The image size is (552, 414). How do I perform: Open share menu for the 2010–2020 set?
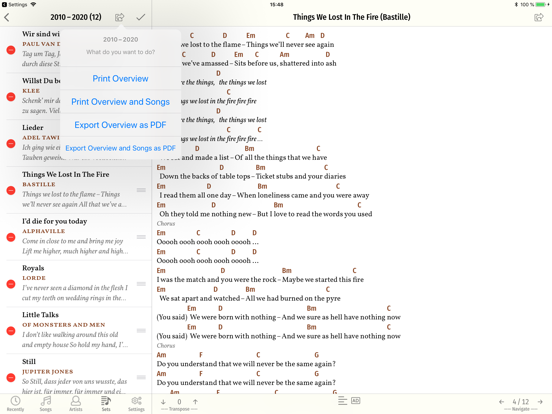coord(120,17)
